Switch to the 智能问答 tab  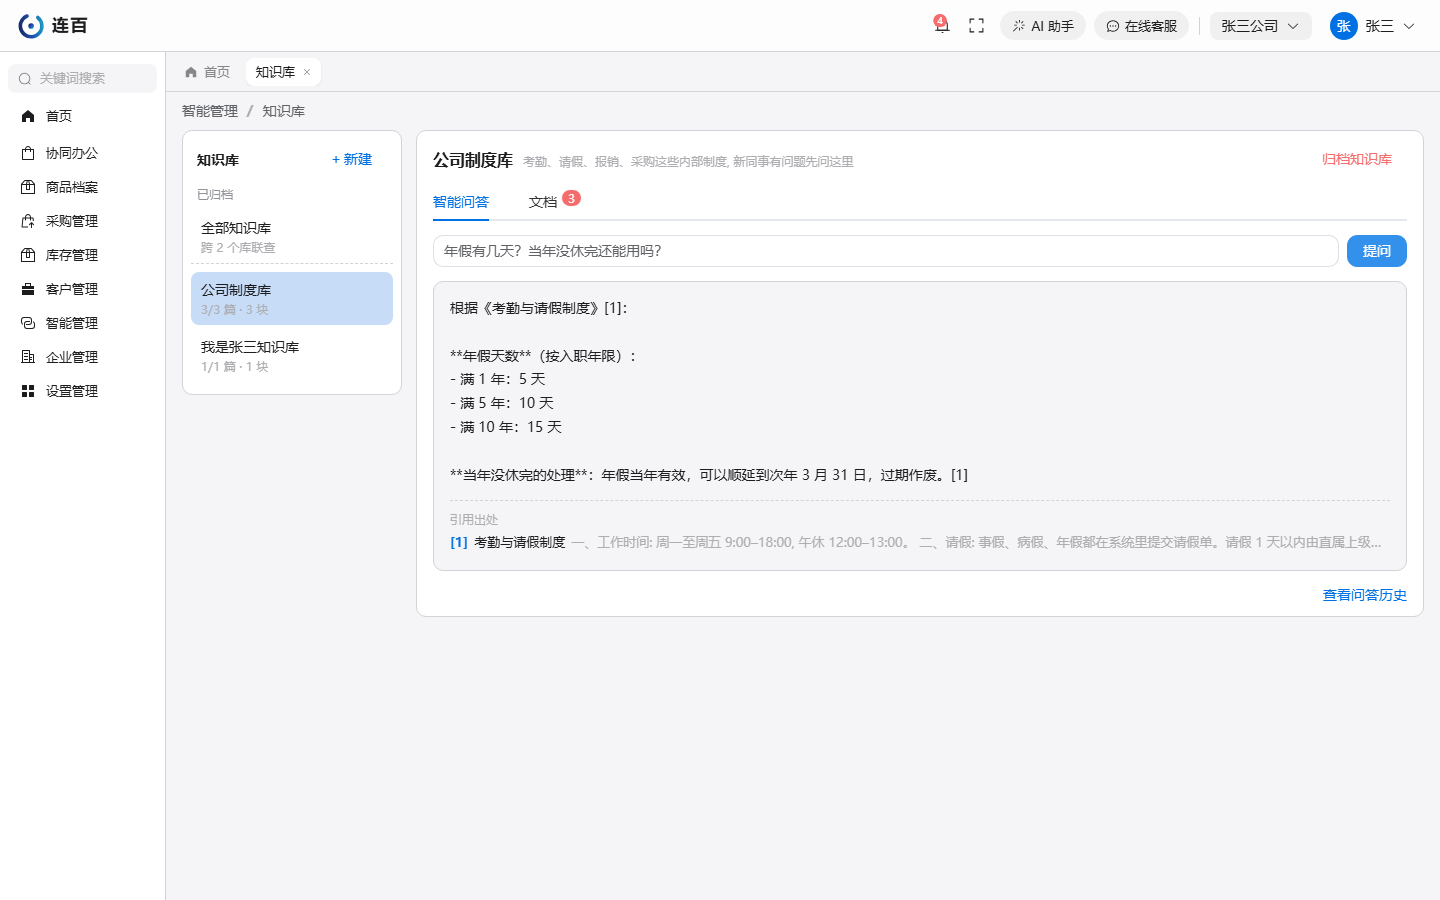coord(461,202)
